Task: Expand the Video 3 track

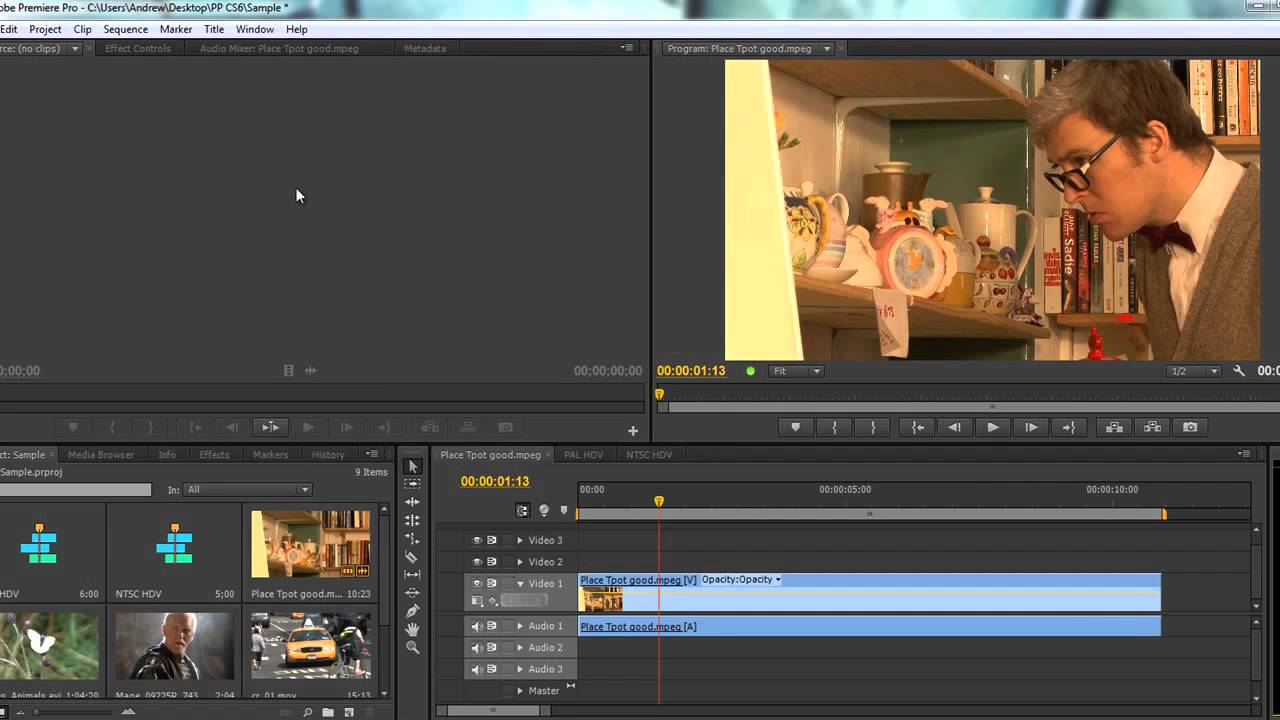Action: 520,540
